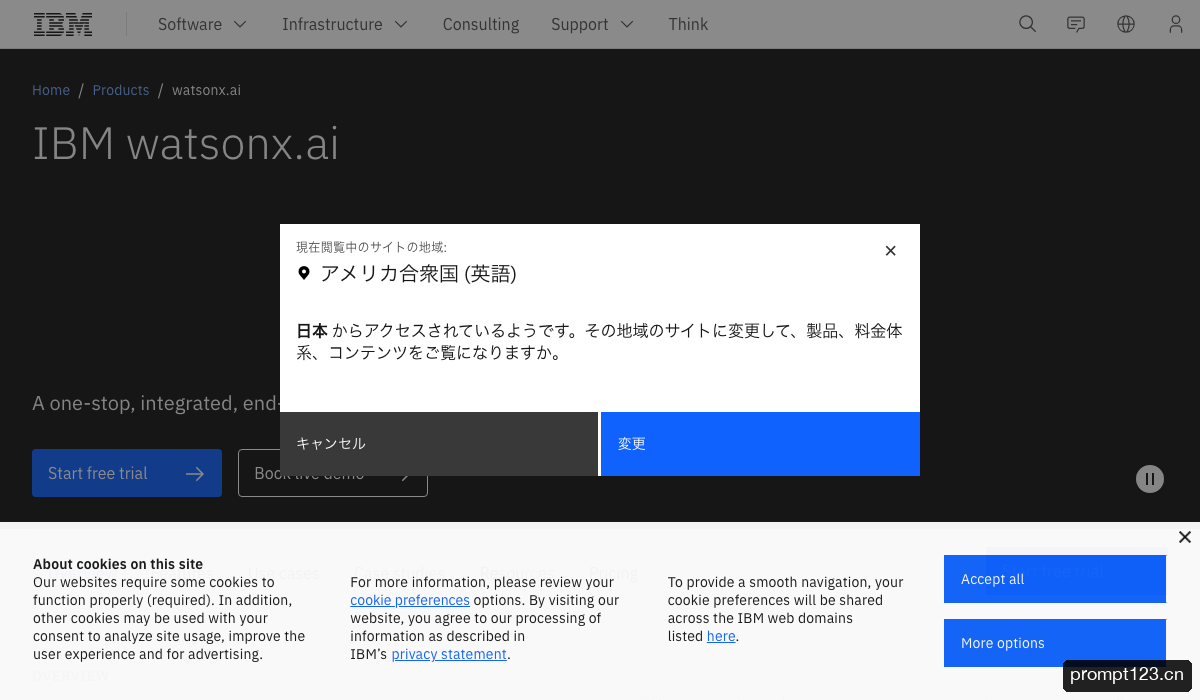
Task: Accept all cookies
Action: pyautogui.click(x=1055, y=579)
